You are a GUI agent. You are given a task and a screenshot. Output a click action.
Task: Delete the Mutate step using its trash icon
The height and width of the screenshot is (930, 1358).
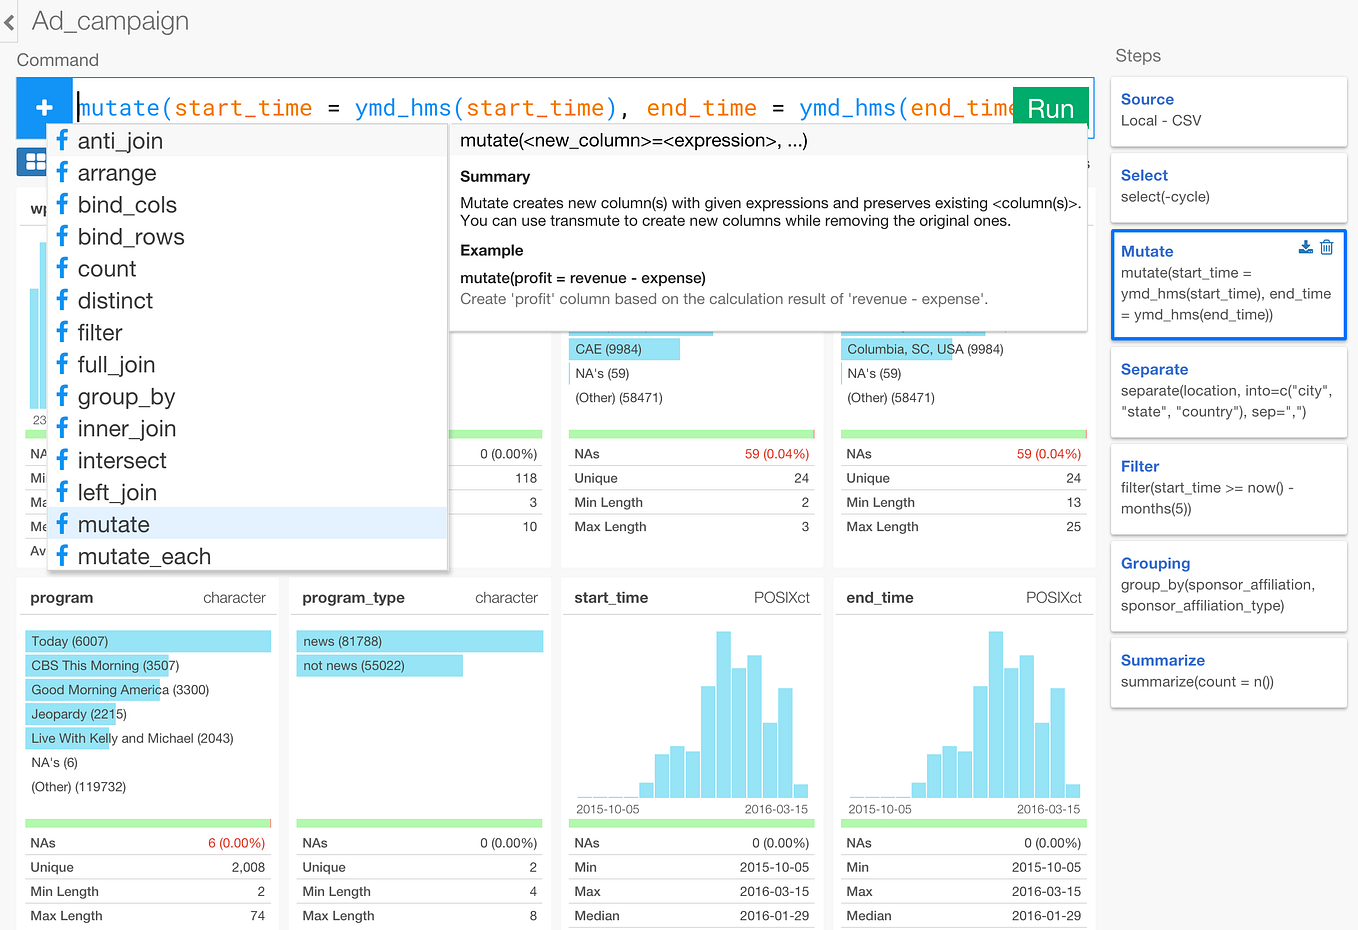1328,247
